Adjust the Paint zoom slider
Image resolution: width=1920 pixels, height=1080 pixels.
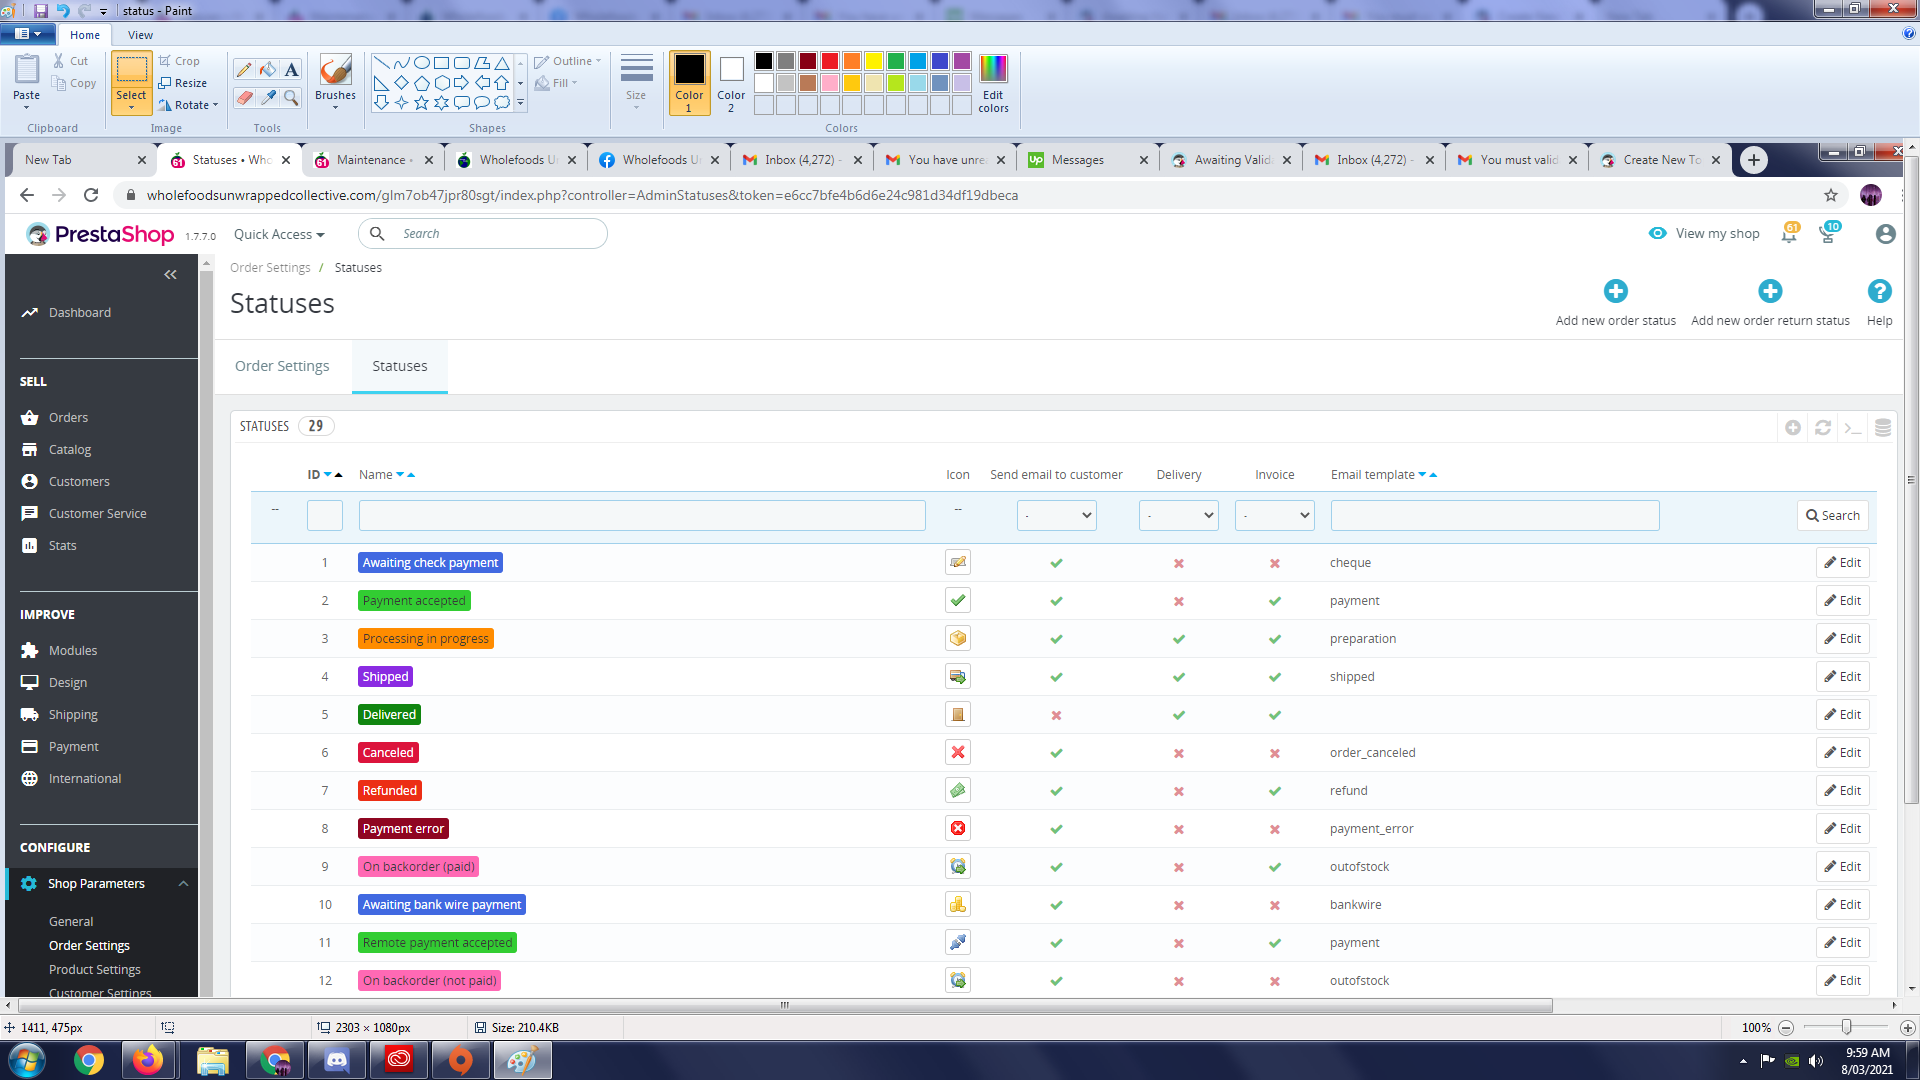pyautogui.click(x=1847, y=1028)
